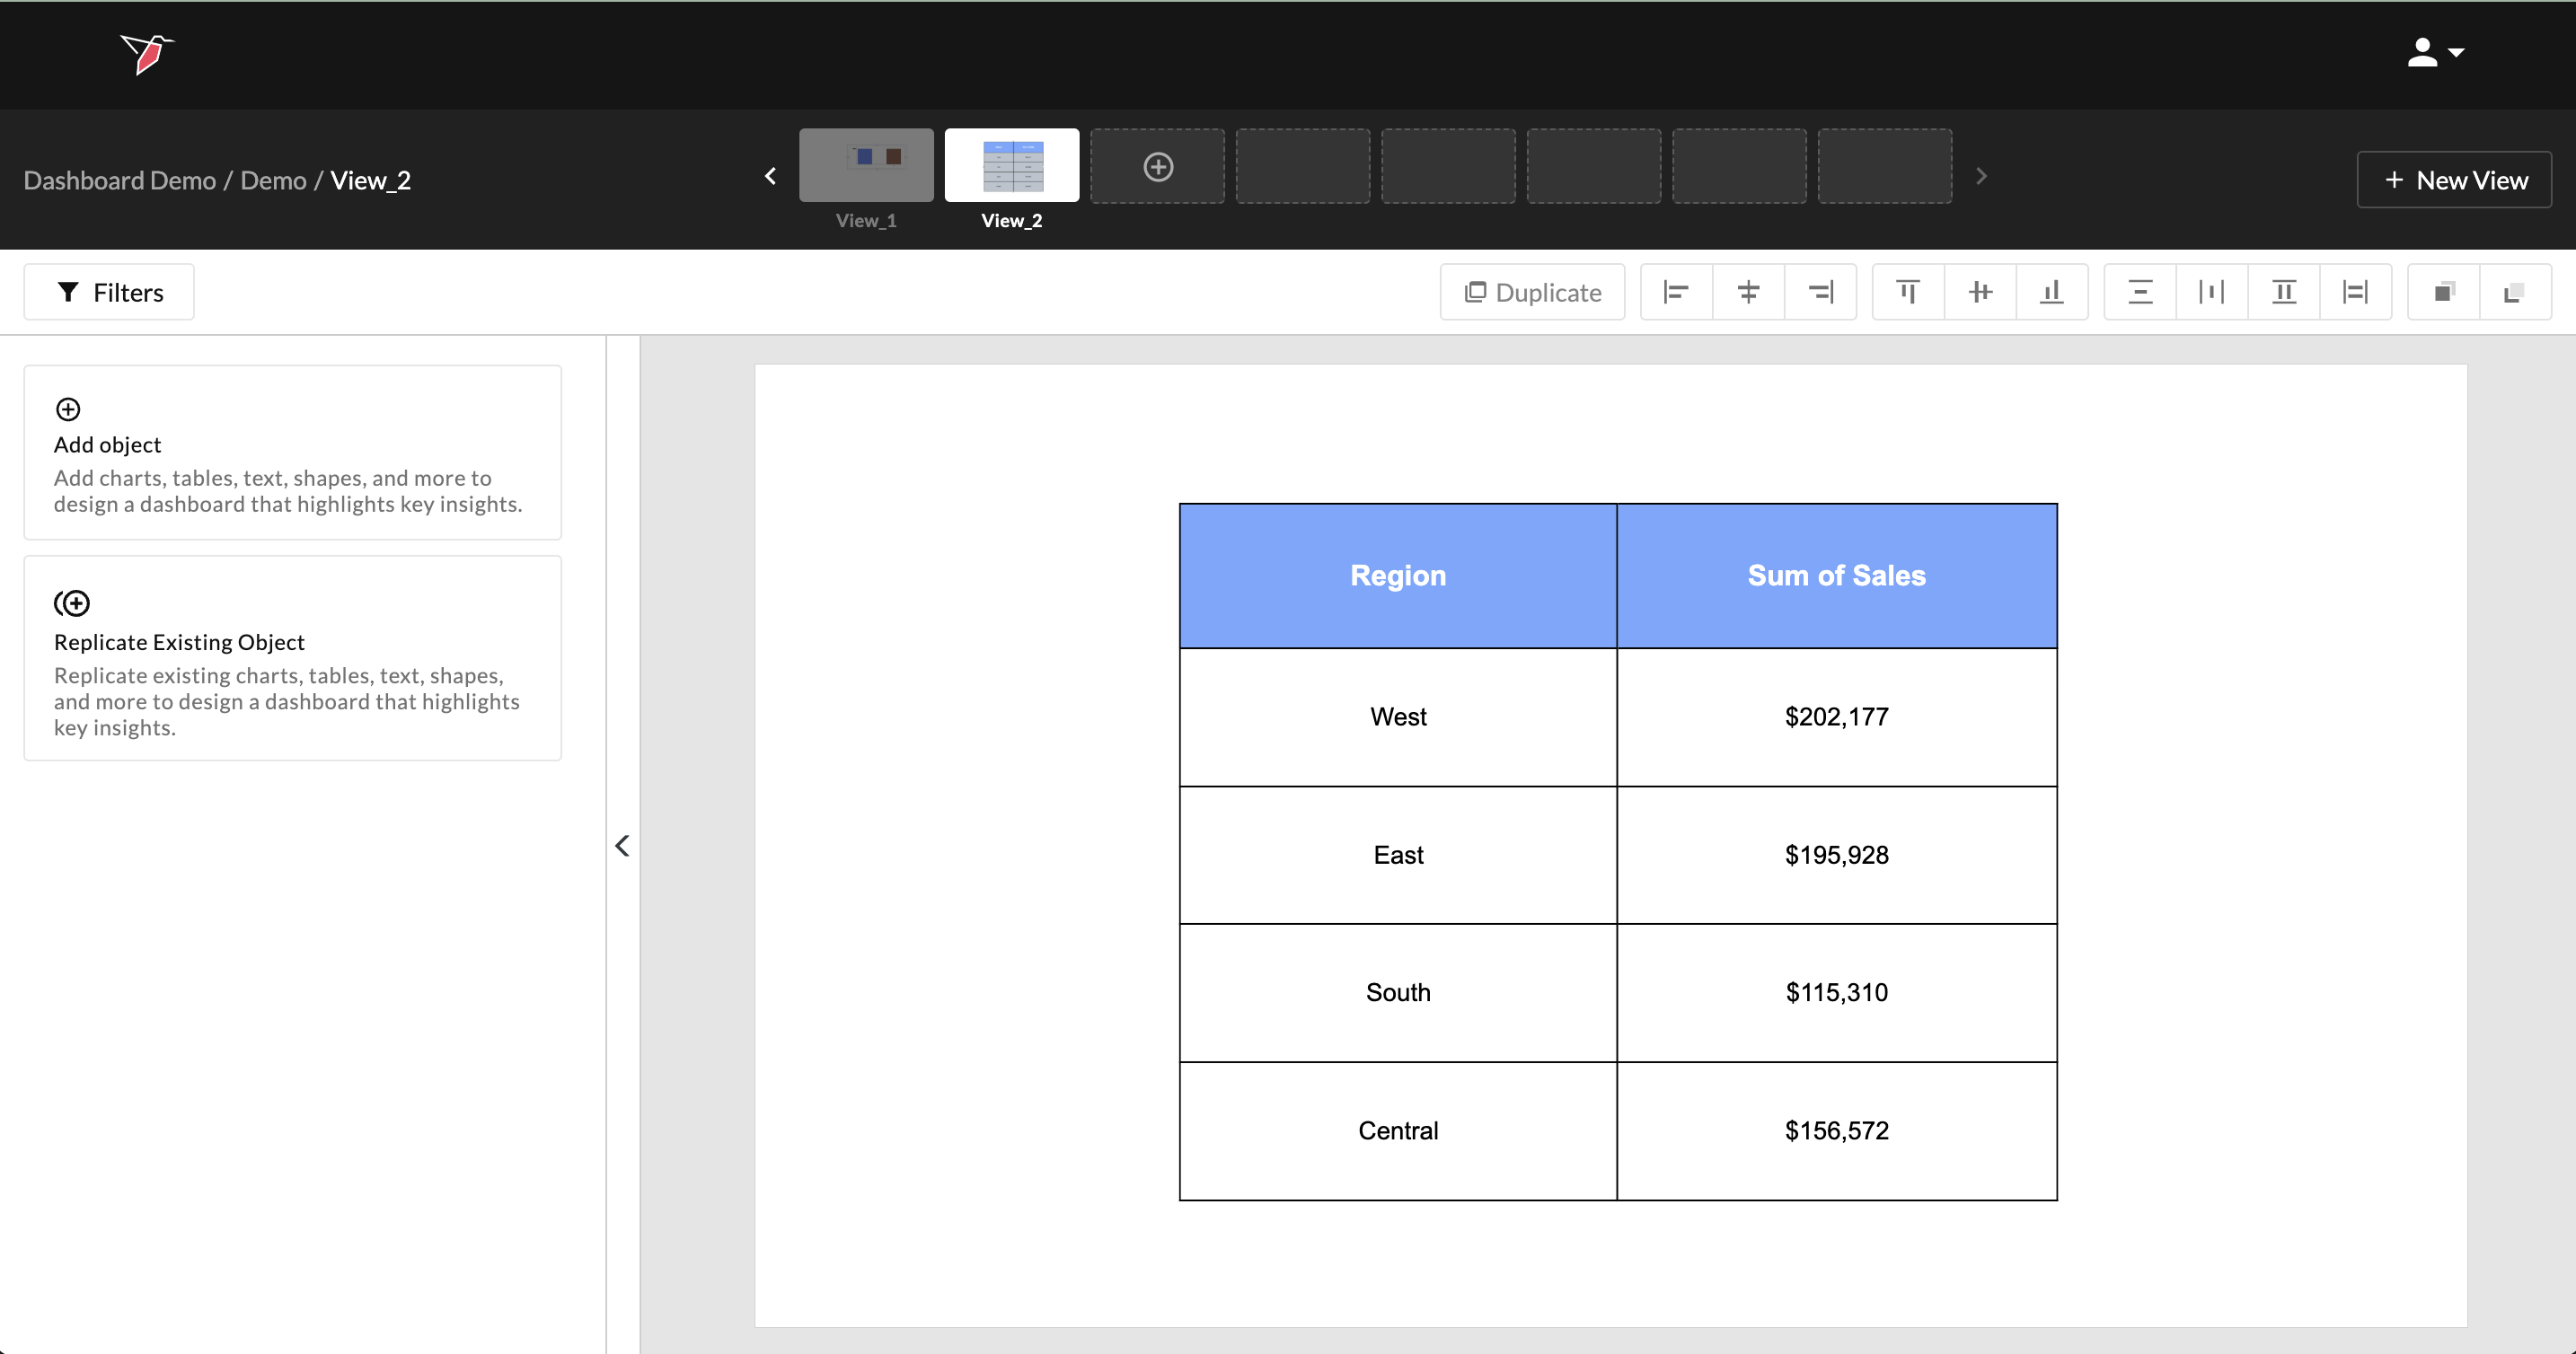Click the distribute horizontally icon
The image size is (2576, 1354).
(2212, 292)
